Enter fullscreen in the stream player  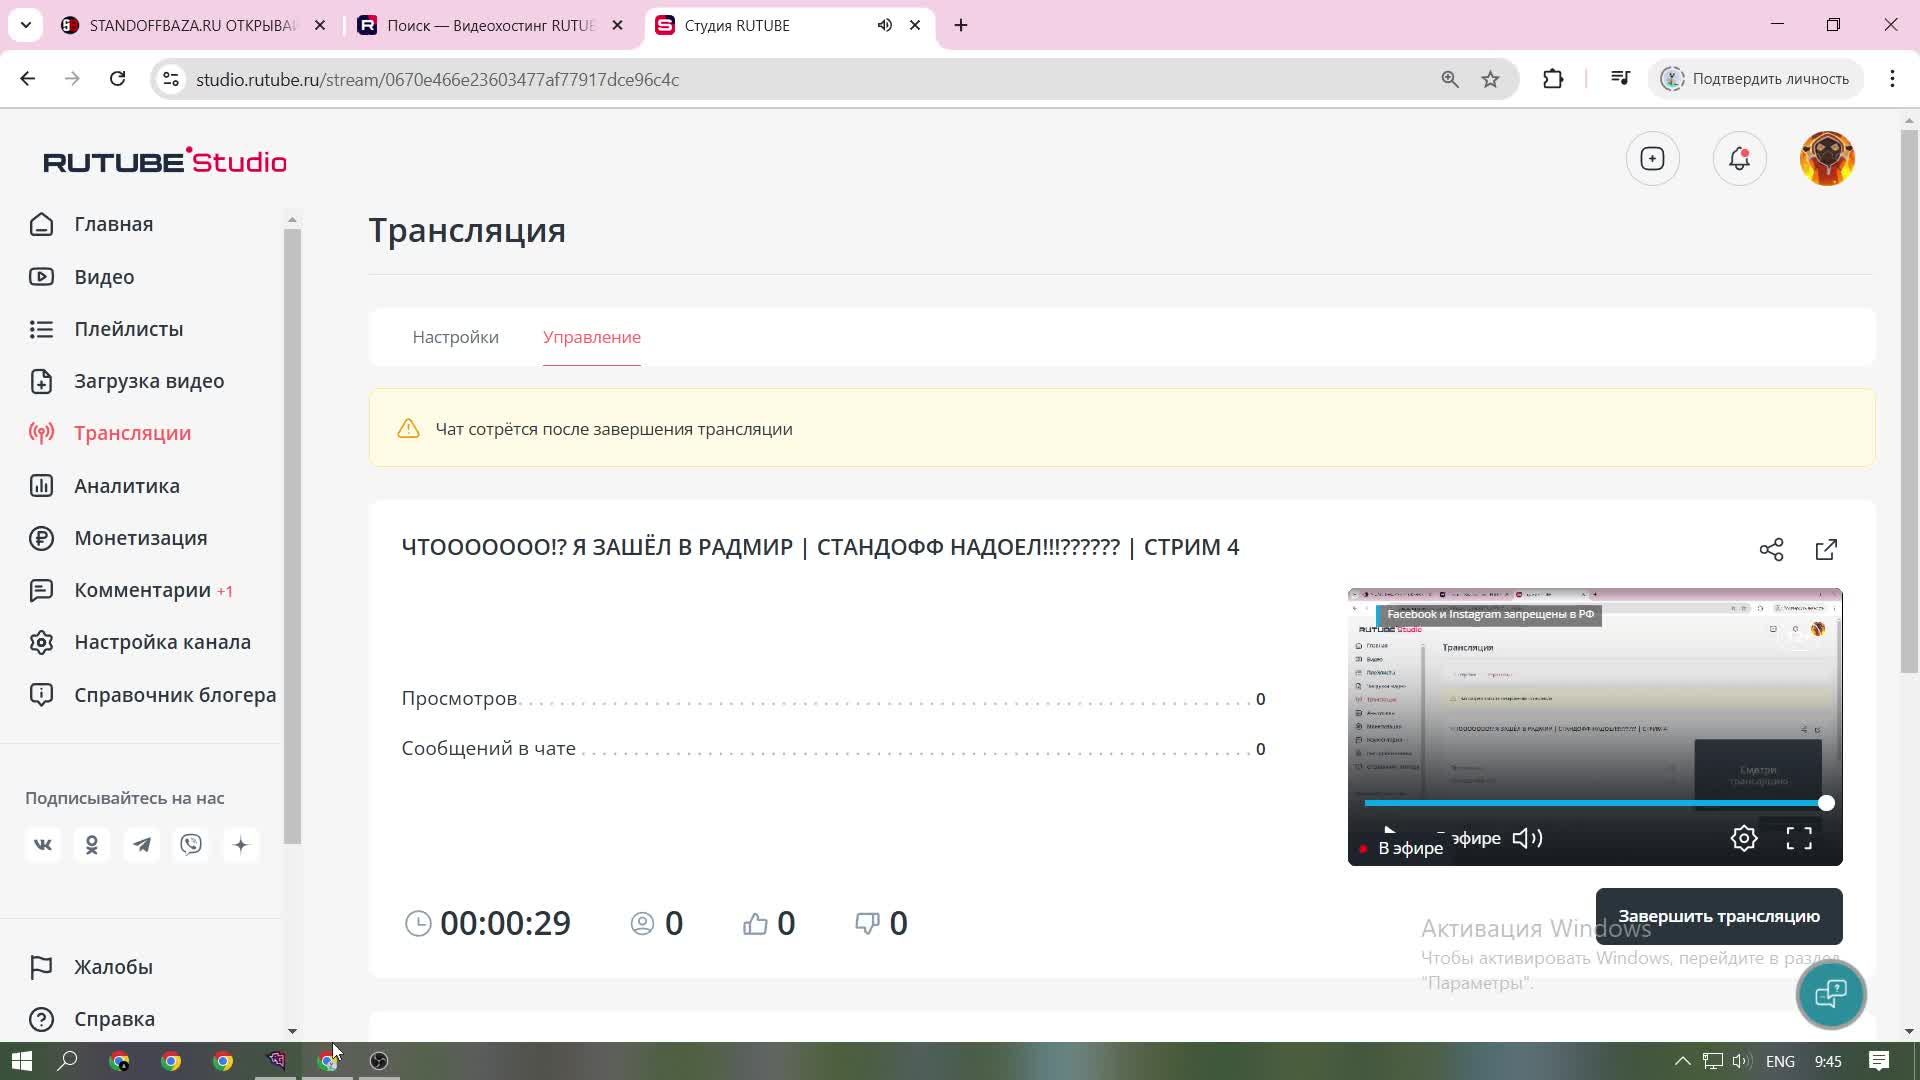(x=1799, y=839)
